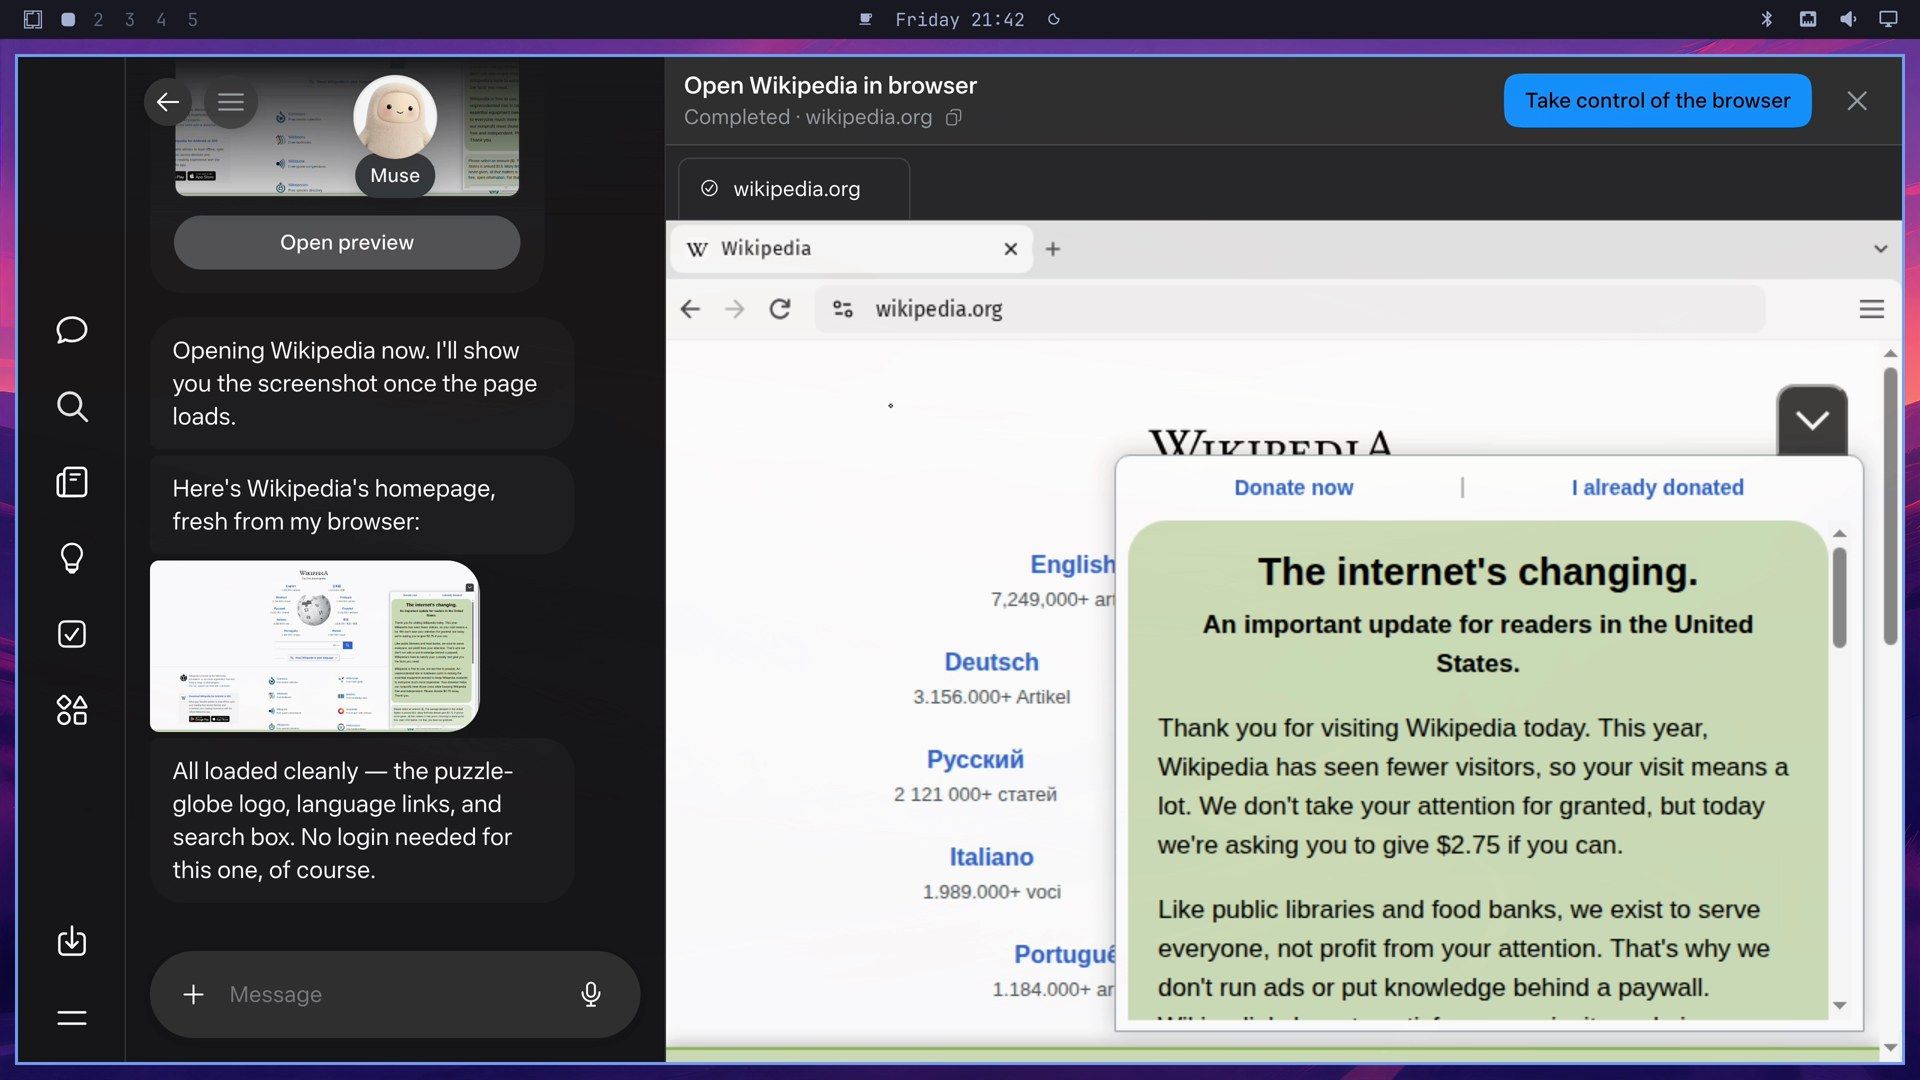The width and height of the screenshot is (1920, 1080).
Task: Click the Bluetooth icon in top bar
Action: pyautogui.click(x=1767, y=20)
